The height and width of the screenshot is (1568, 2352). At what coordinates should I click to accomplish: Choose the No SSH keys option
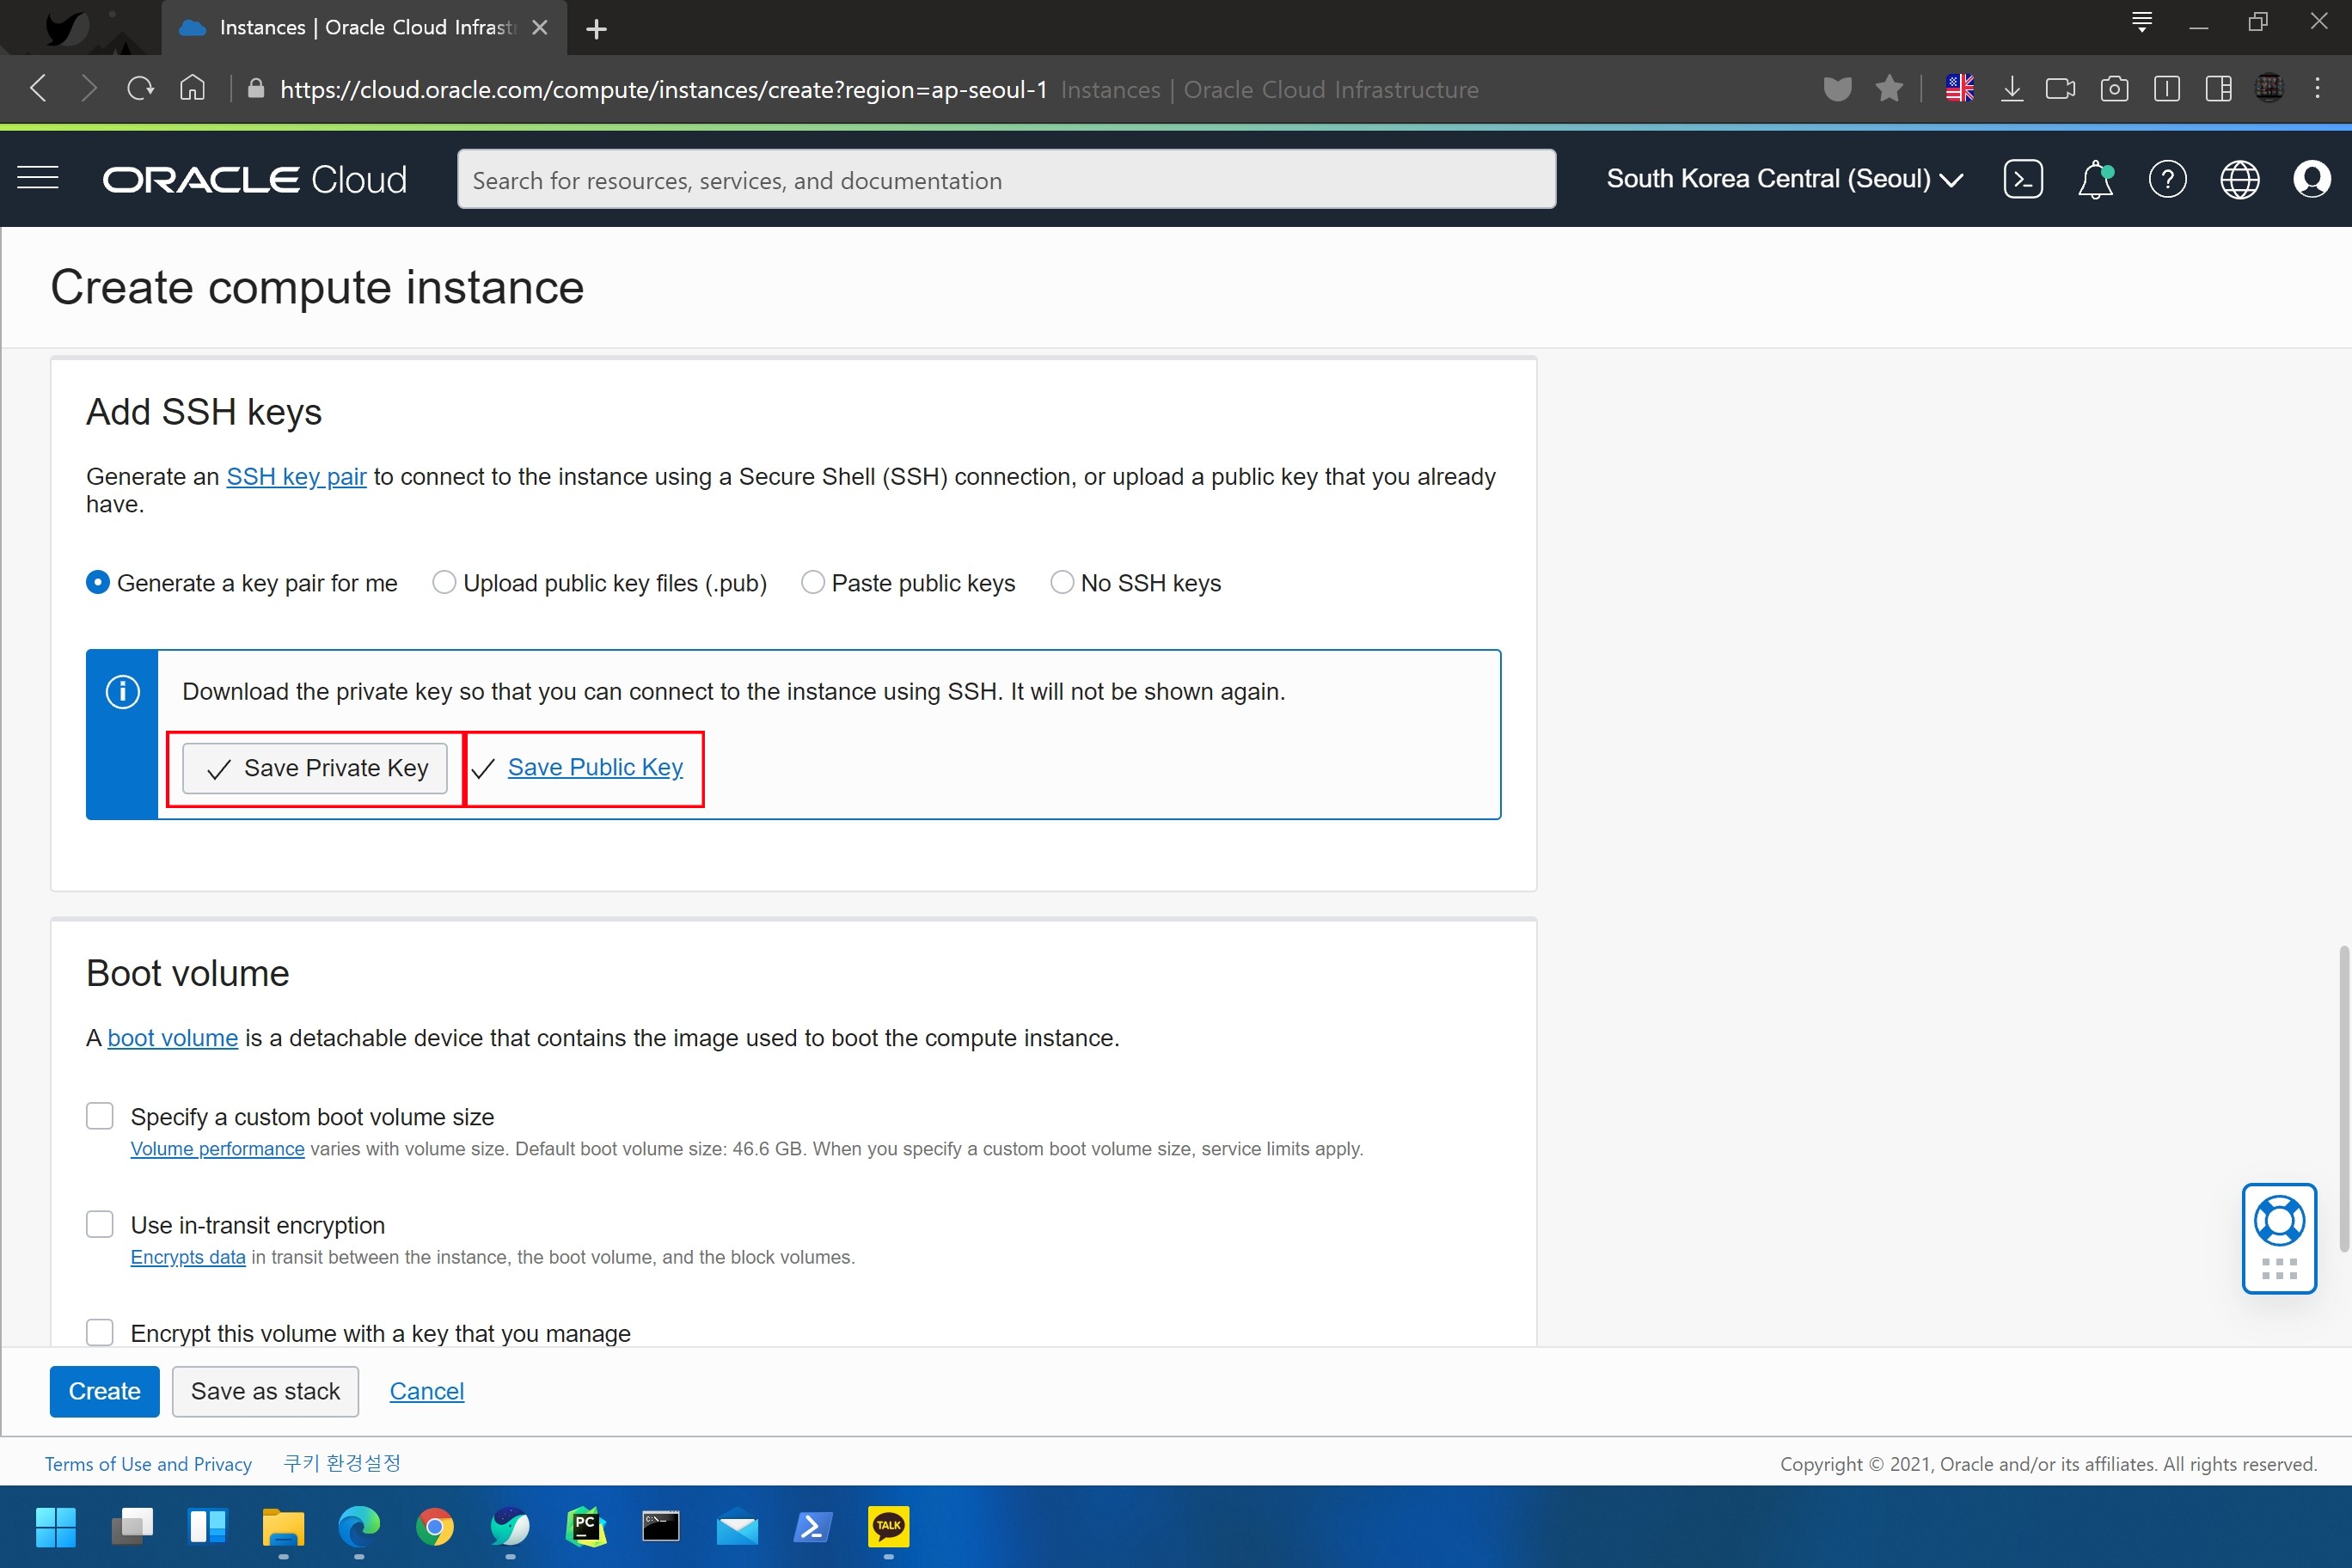[1062, 582]
